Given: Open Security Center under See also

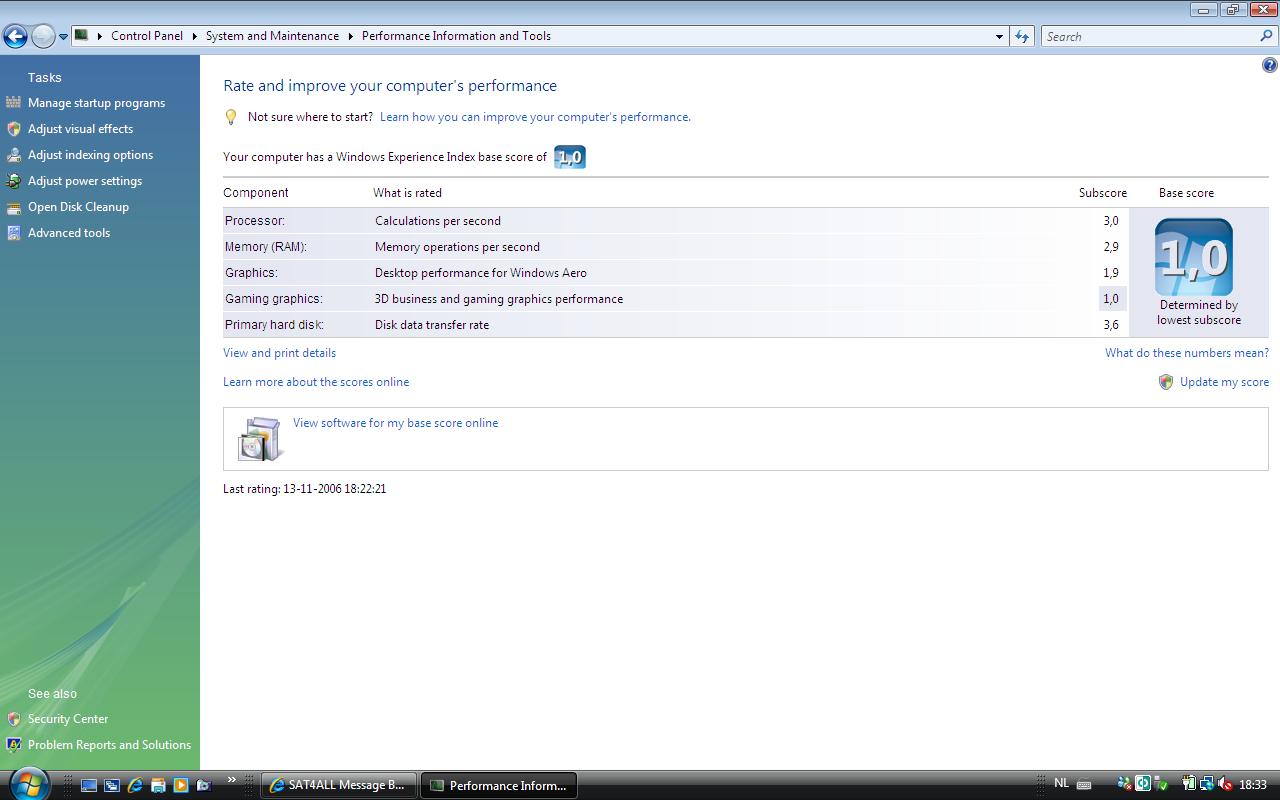Looking at the screenshot, I should [68, 719].
